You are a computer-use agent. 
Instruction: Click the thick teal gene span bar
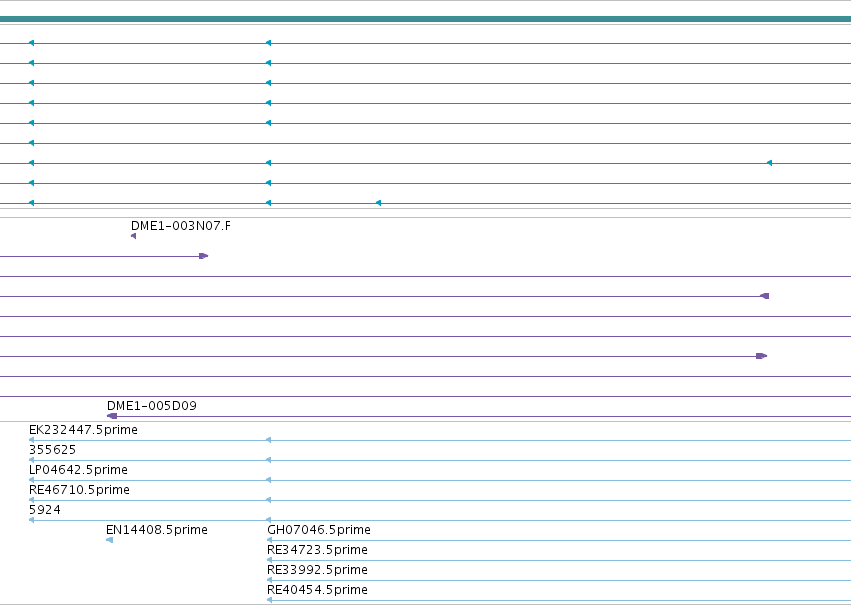click(x=426, y=19)
